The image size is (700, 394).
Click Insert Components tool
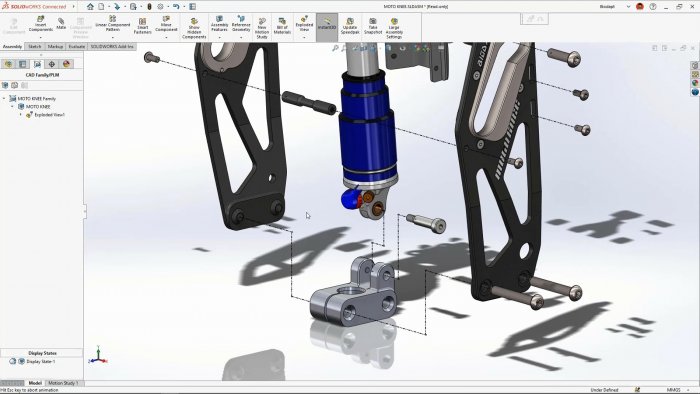pyautogui.click(x=41, y=24)
